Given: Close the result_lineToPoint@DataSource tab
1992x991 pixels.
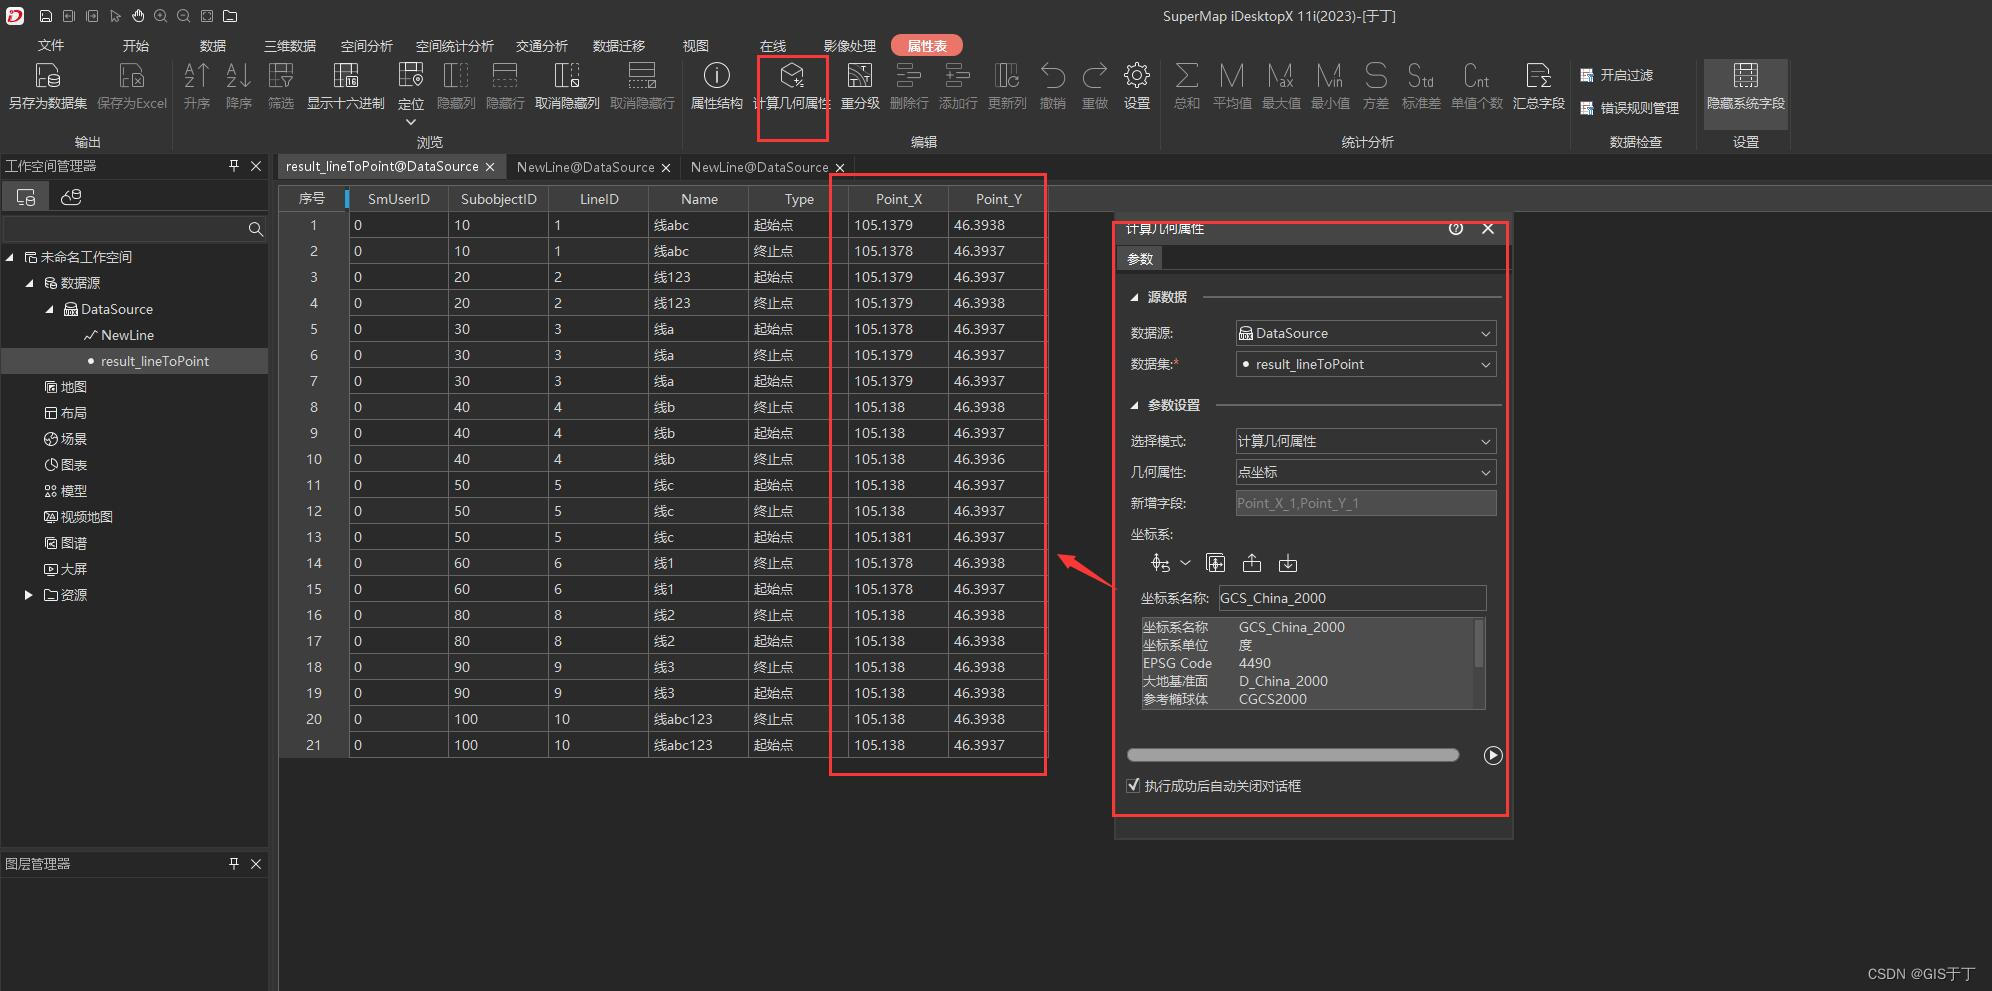Looking at the screenshot, I should 490,167.
